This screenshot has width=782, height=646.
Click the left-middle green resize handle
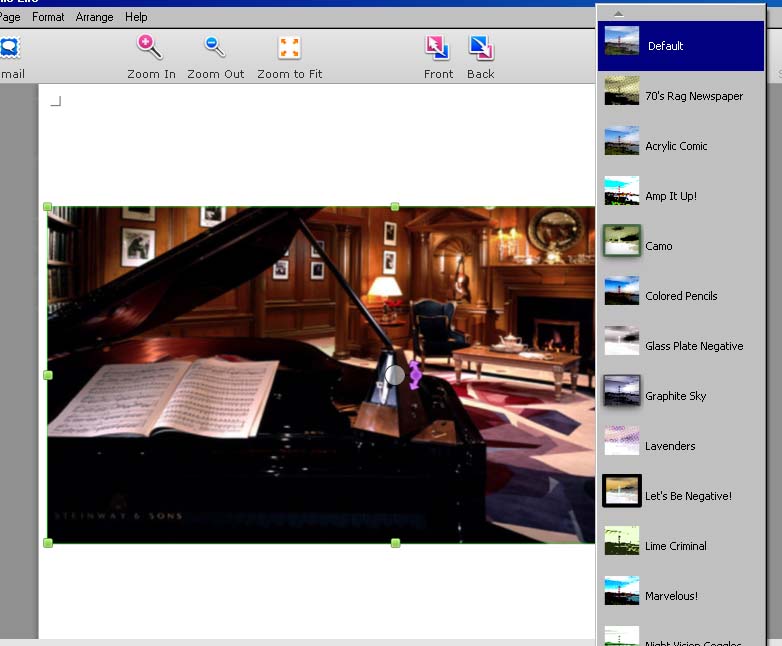coord(48,375)
